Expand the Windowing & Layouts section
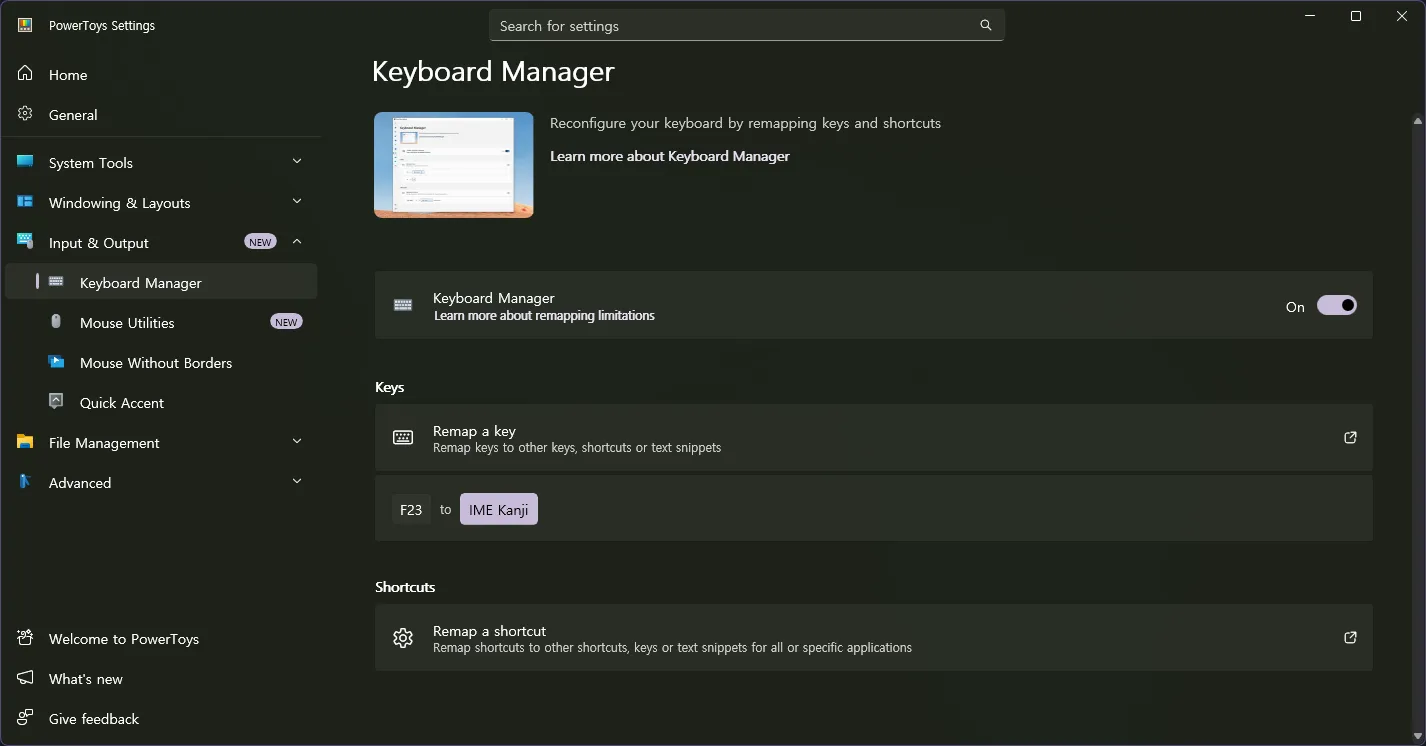The width and height of the screenshot is (1426, 746). coord(297,202)
